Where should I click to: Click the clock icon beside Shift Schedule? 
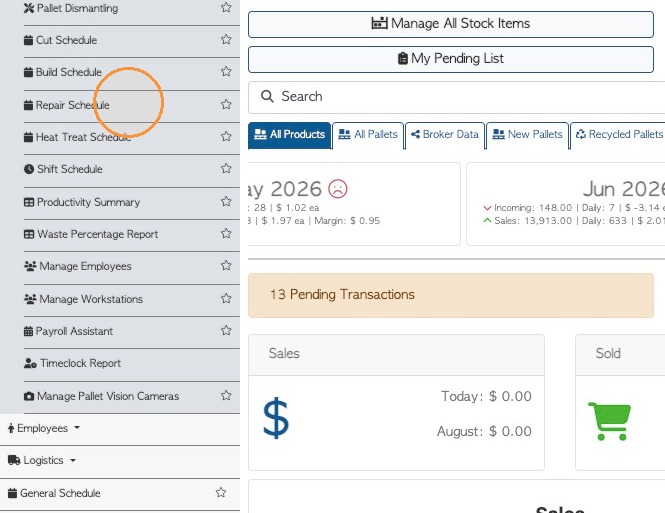coord(29,169)
